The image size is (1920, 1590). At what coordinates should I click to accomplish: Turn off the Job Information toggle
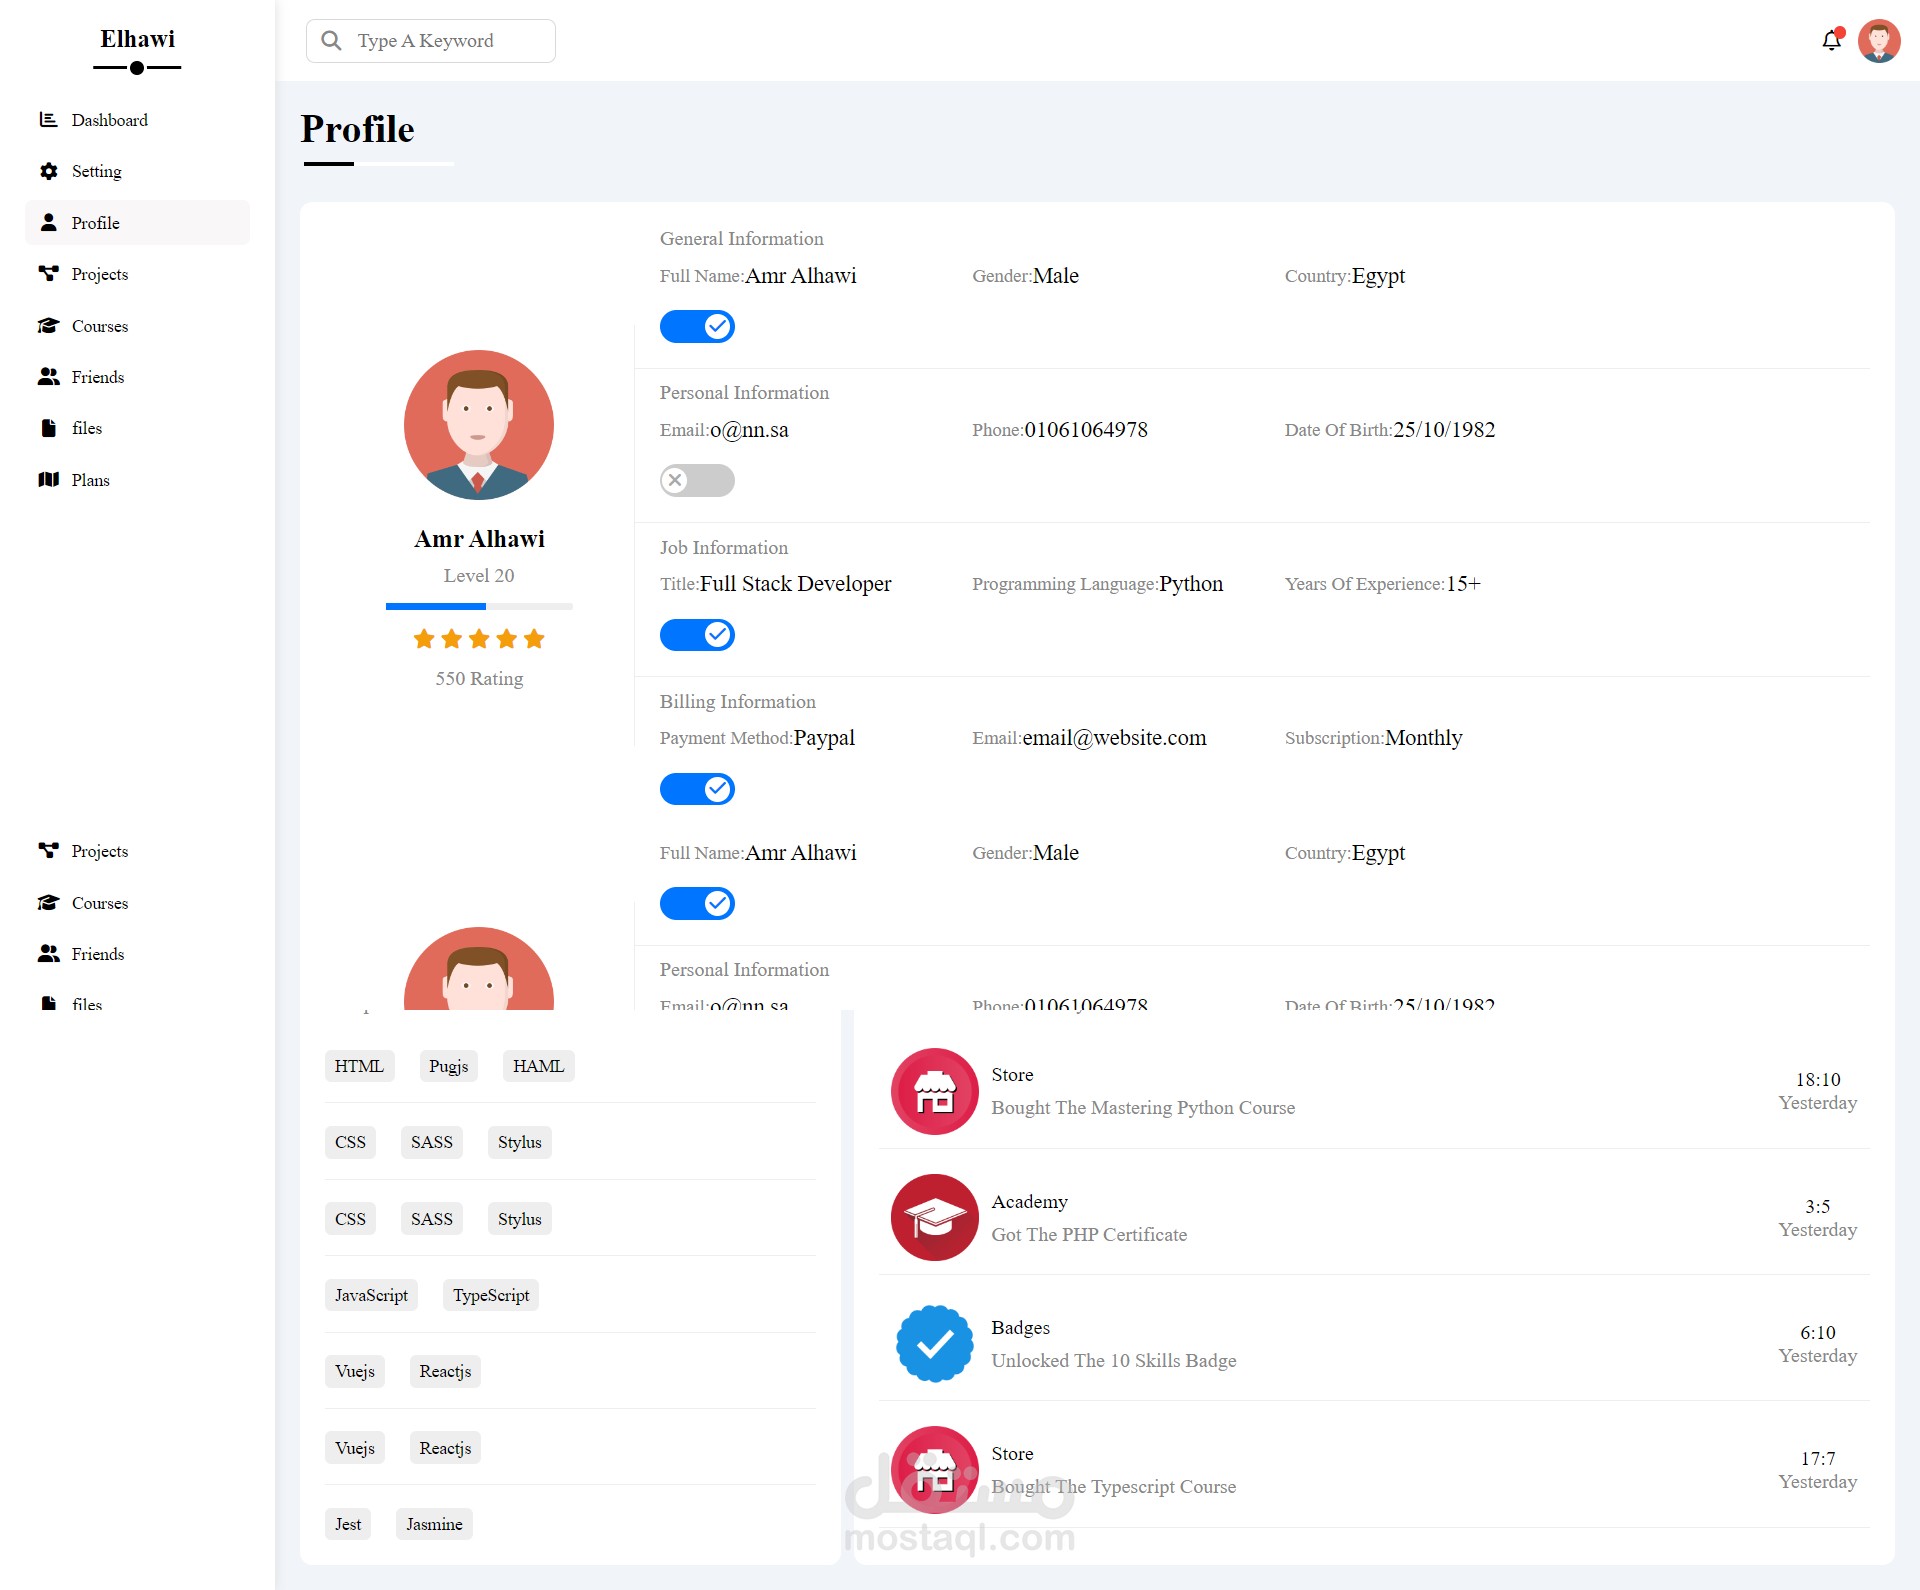click(697, 635)
